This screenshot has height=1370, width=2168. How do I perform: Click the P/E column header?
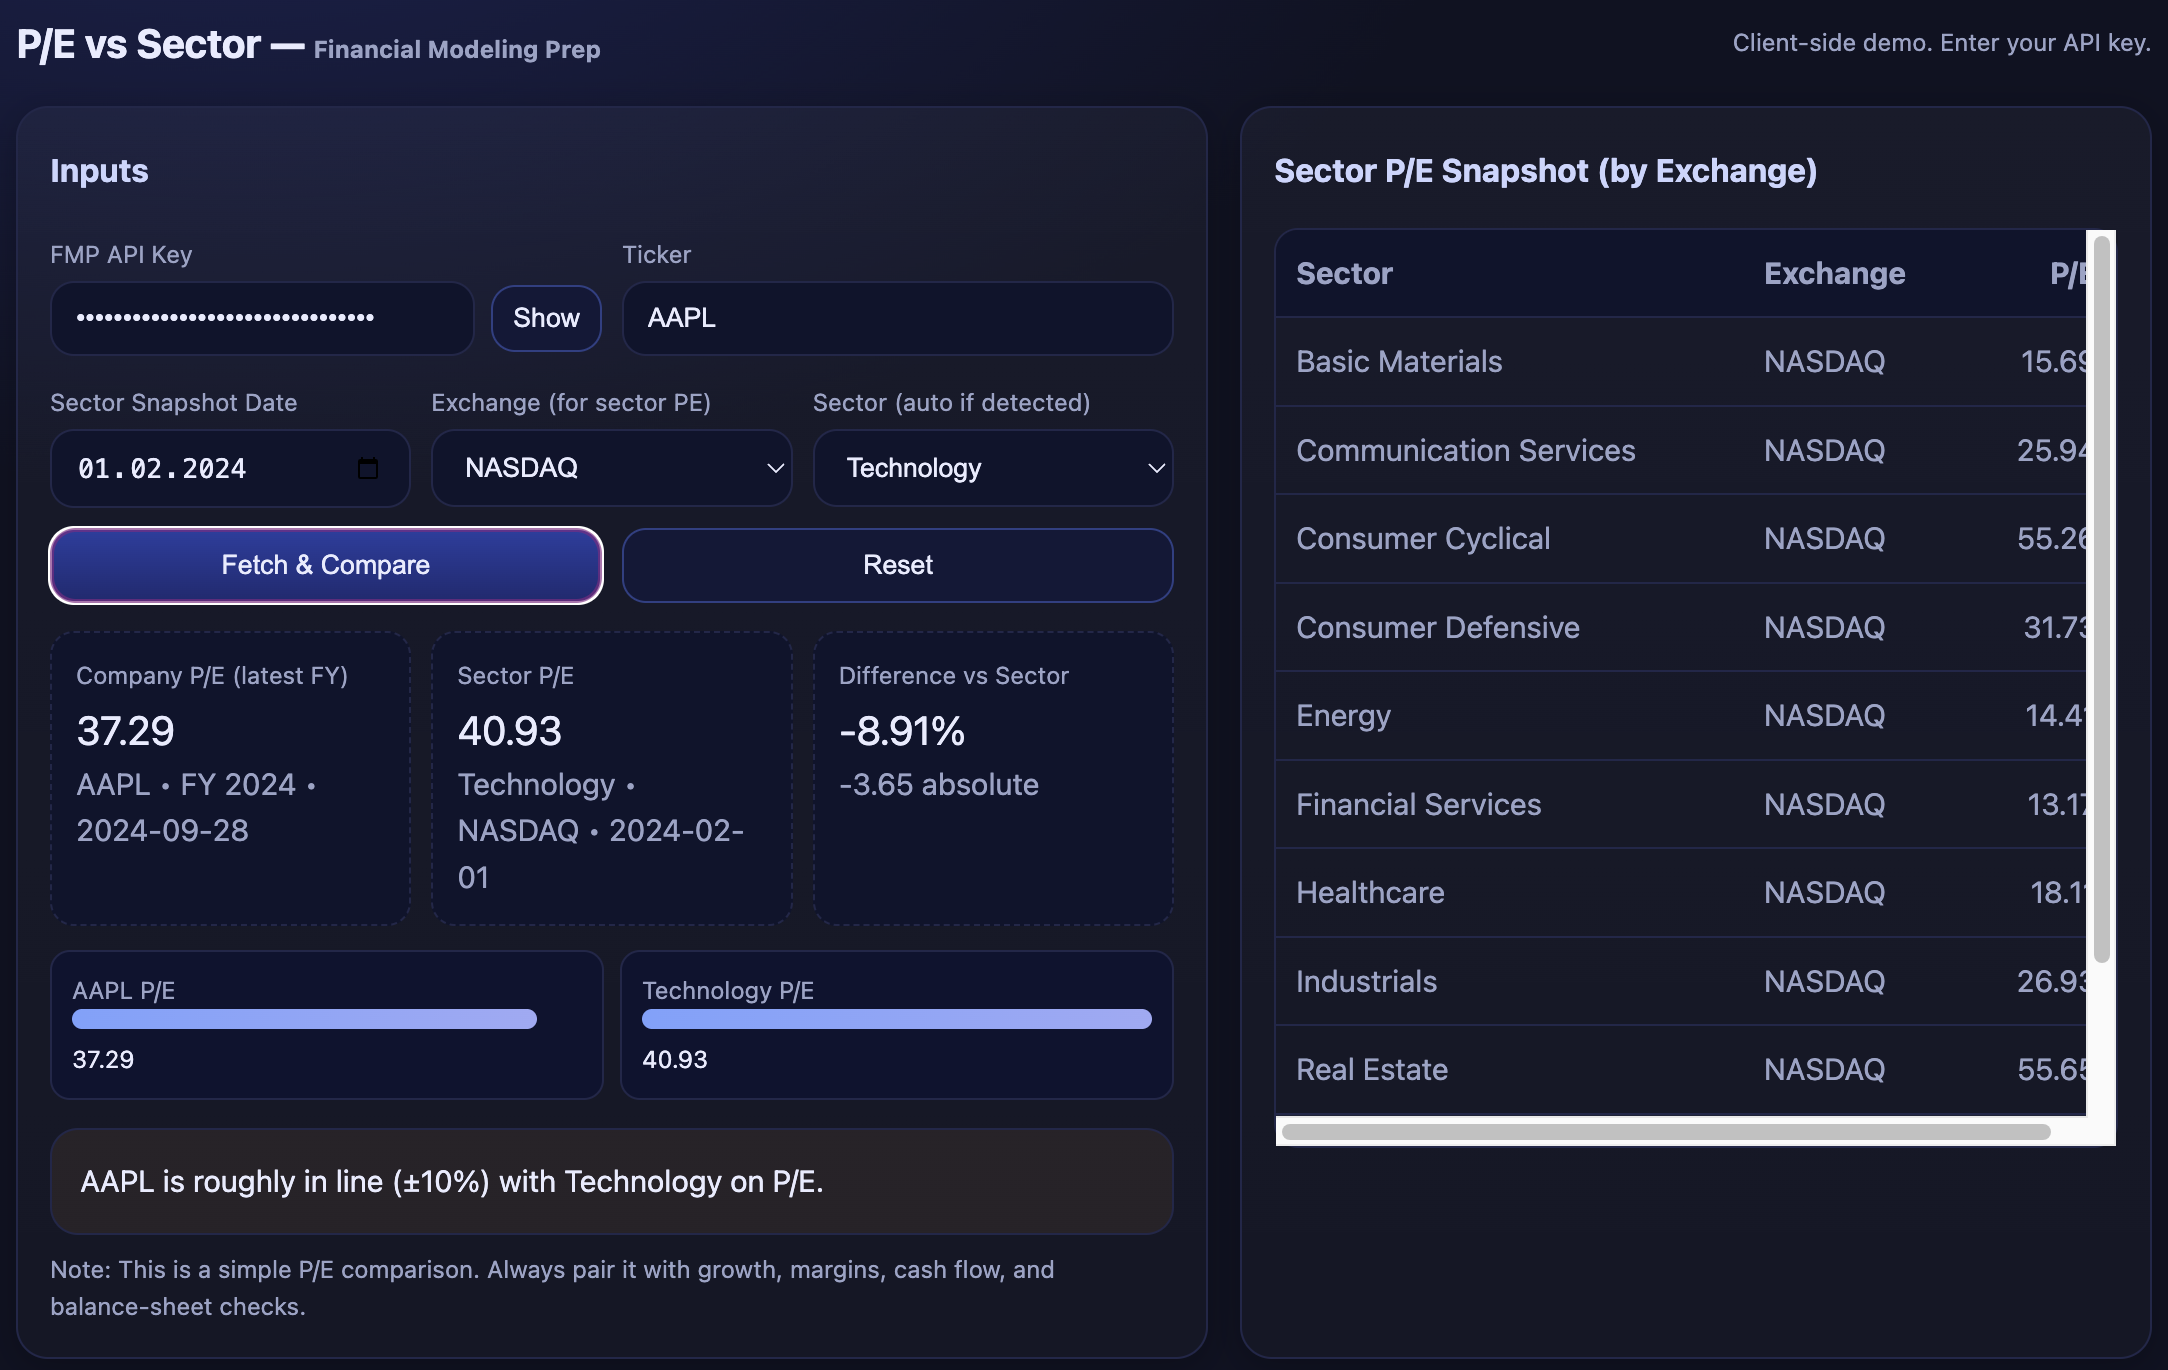(2067, 274)
